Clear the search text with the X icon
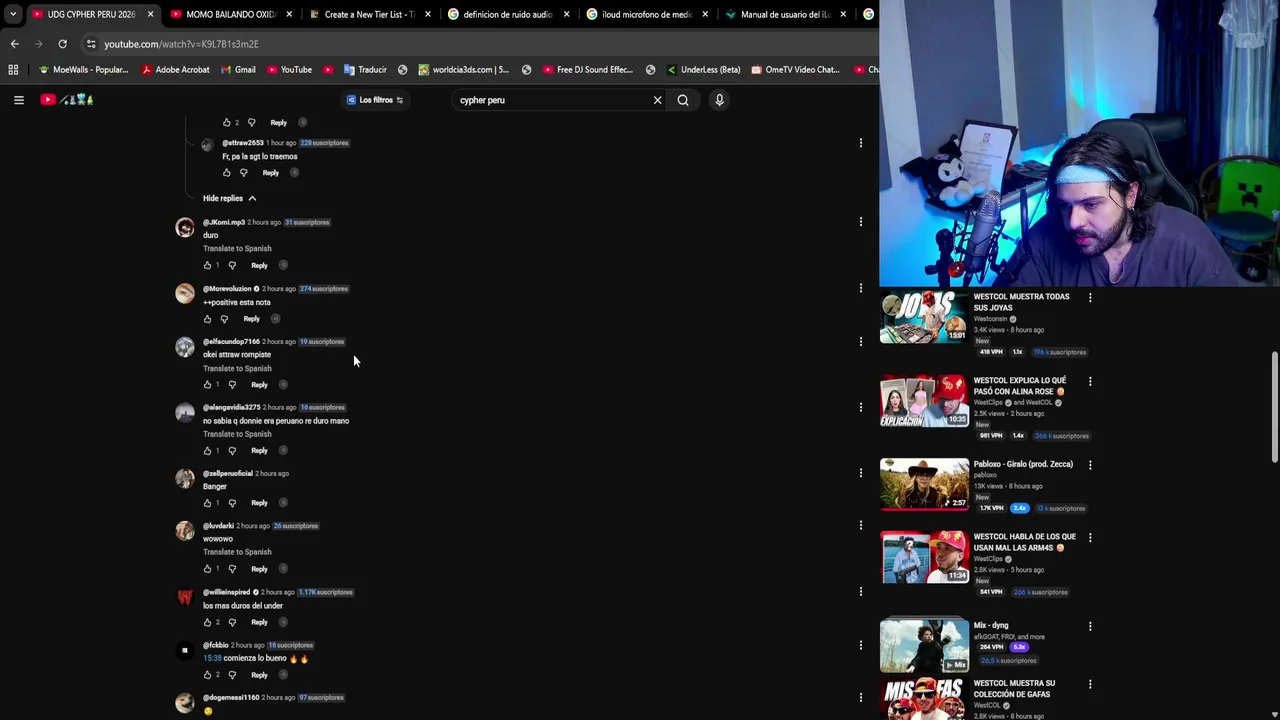Viewport: 1280px width, 720px height. [657, 100]
